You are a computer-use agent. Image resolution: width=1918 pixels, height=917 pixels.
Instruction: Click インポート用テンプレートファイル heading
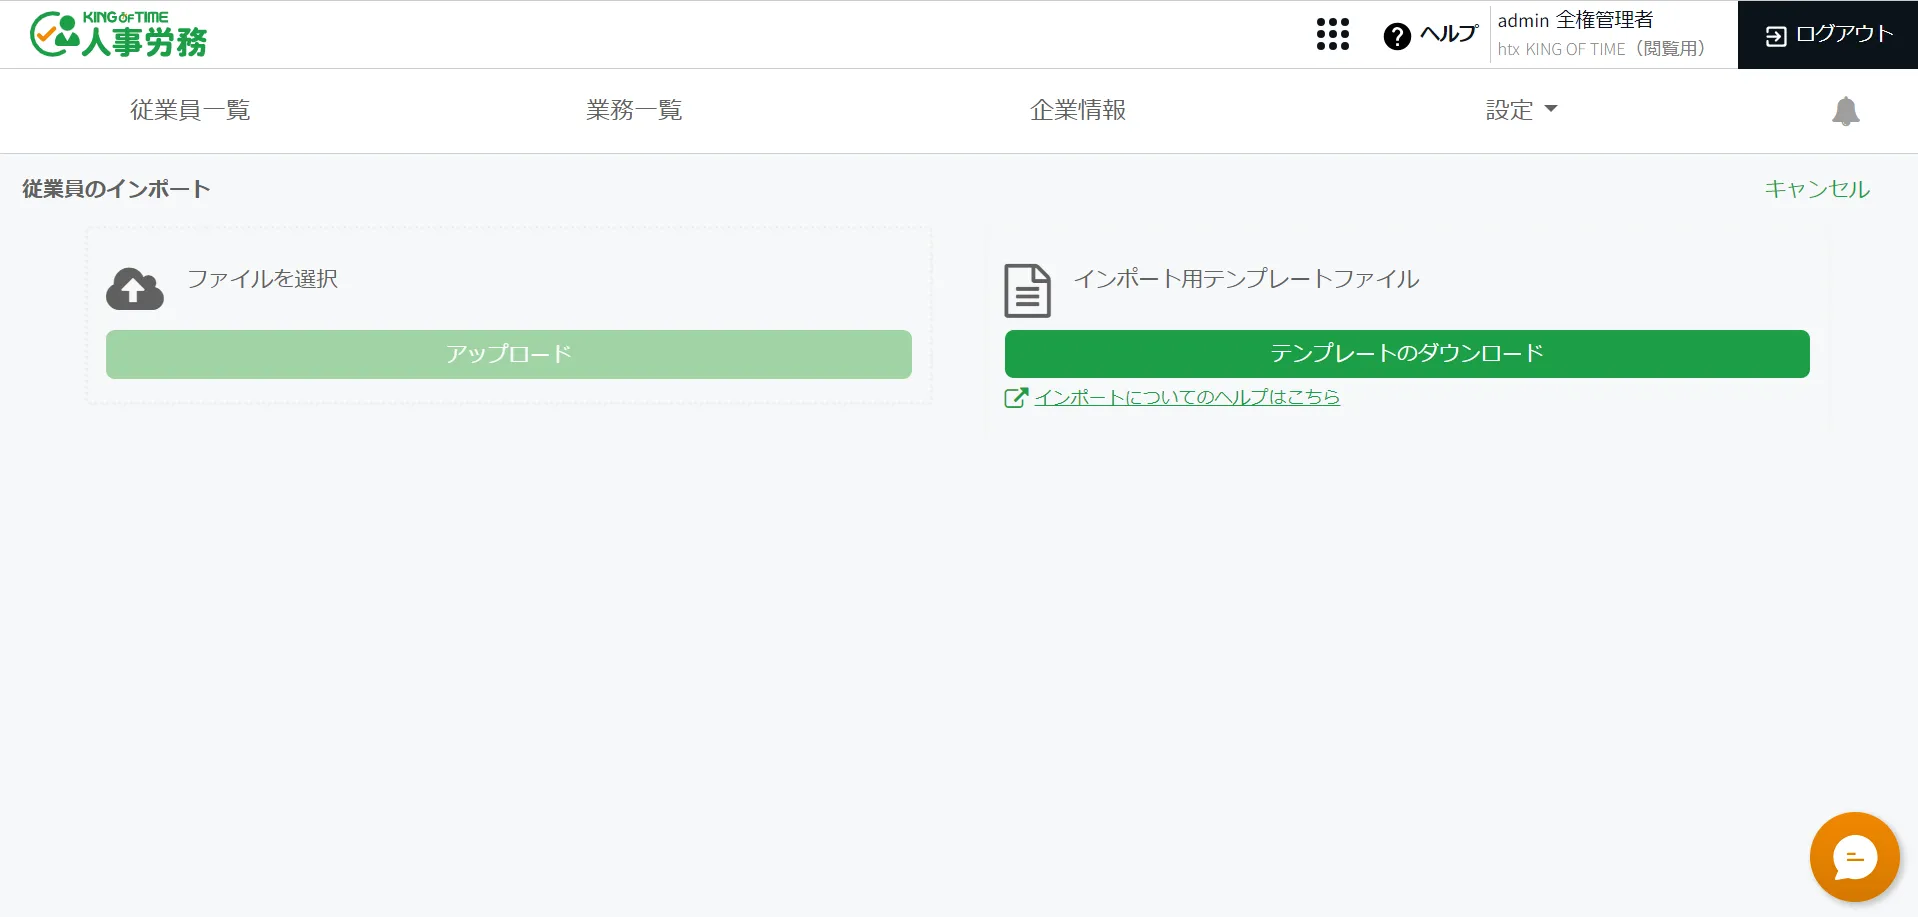(x=1247, y=279)
